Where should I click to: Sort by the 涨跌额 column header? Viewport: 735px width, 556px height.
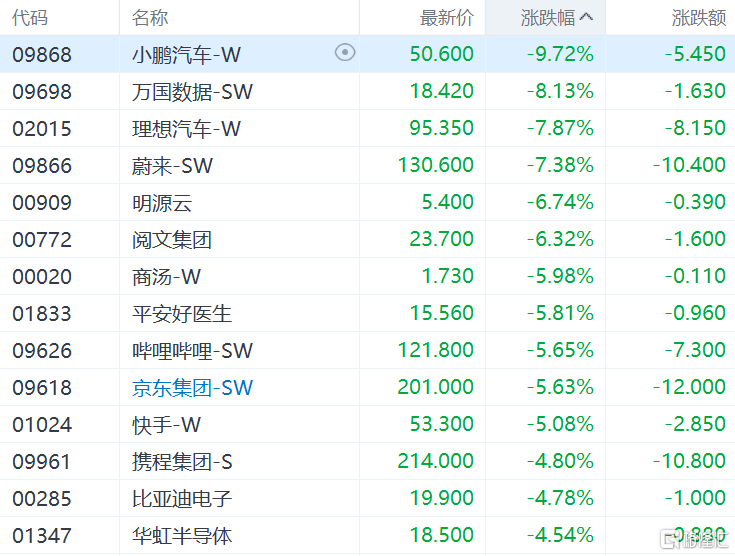coord(698,18)
